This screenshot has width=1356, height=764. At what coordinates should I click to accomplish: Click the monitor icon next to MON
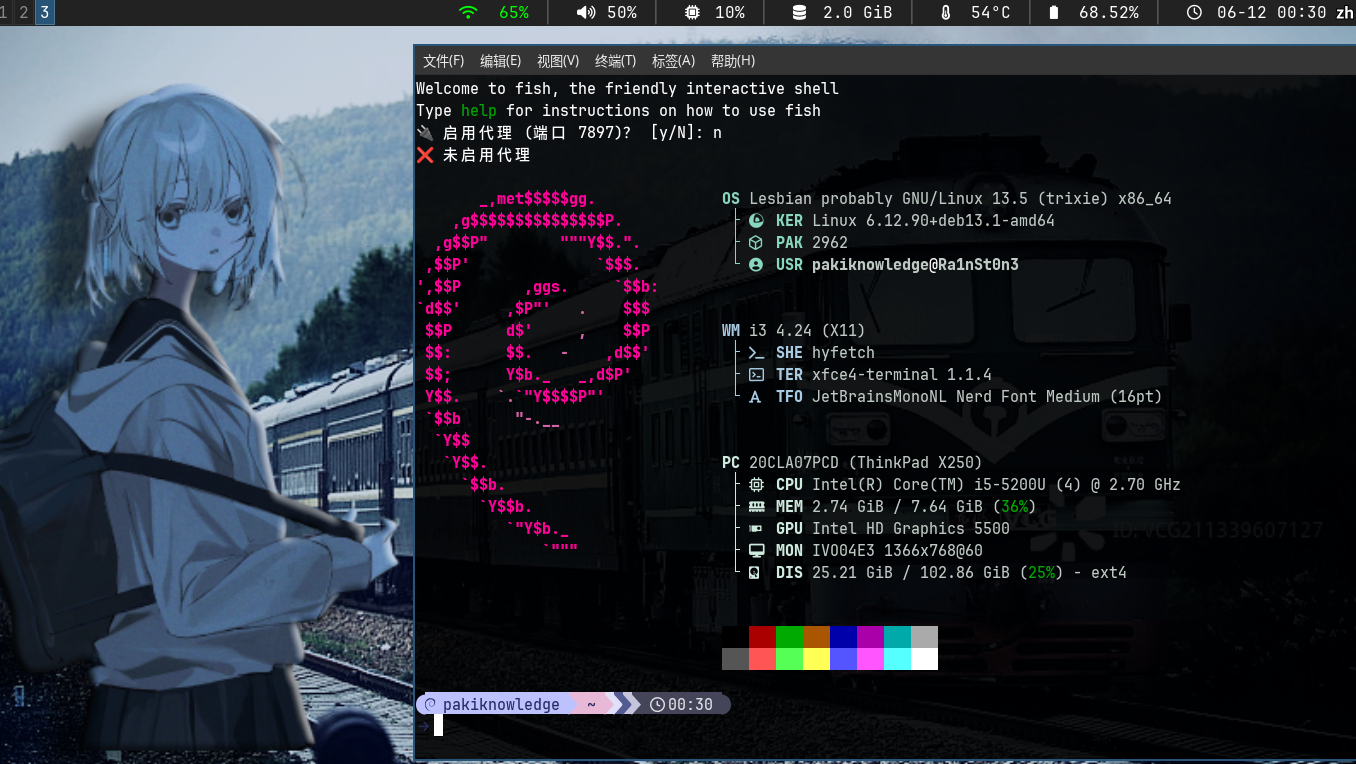tap(756, 551)
